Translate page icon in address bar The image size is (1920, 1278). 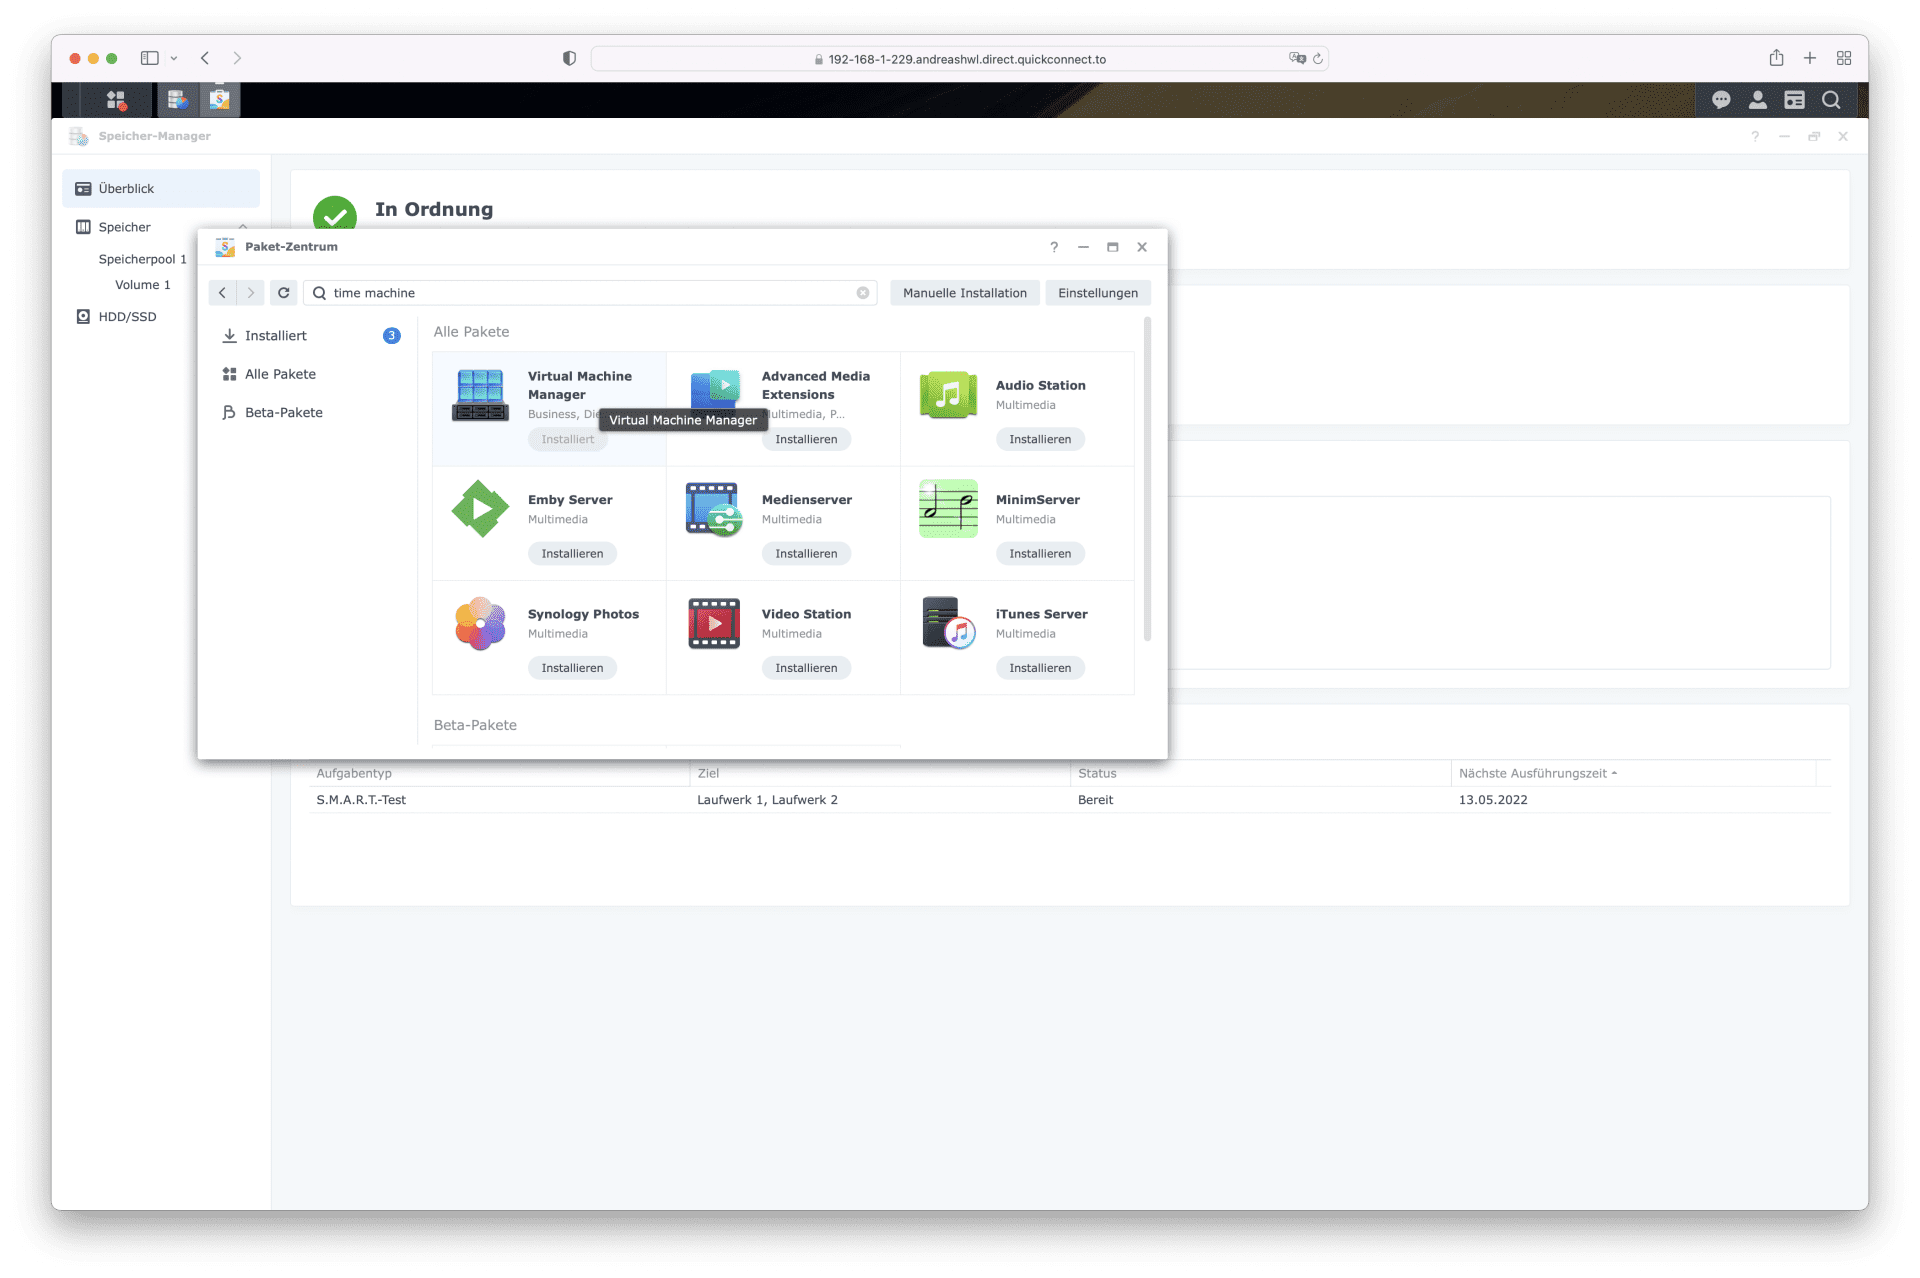[1297, 59]
